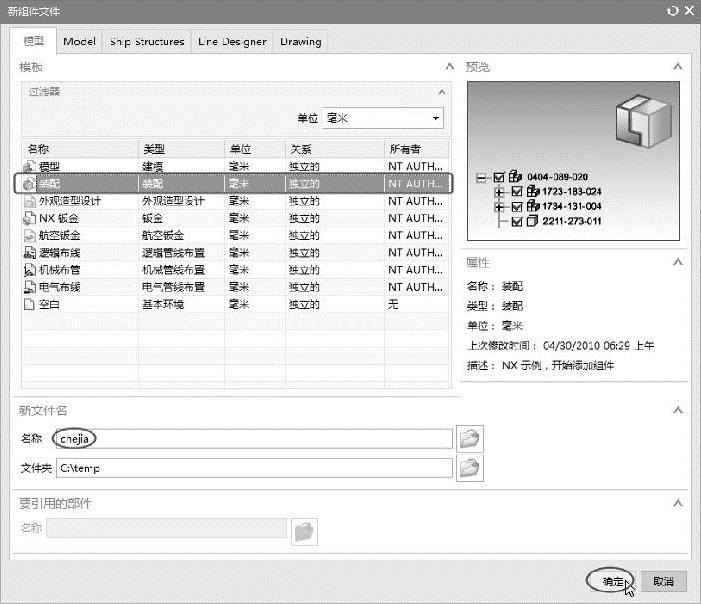The height and width of the screenshot is (604, 701).
Task: Switch to the Model tab
Action: [x=80, y=42]
